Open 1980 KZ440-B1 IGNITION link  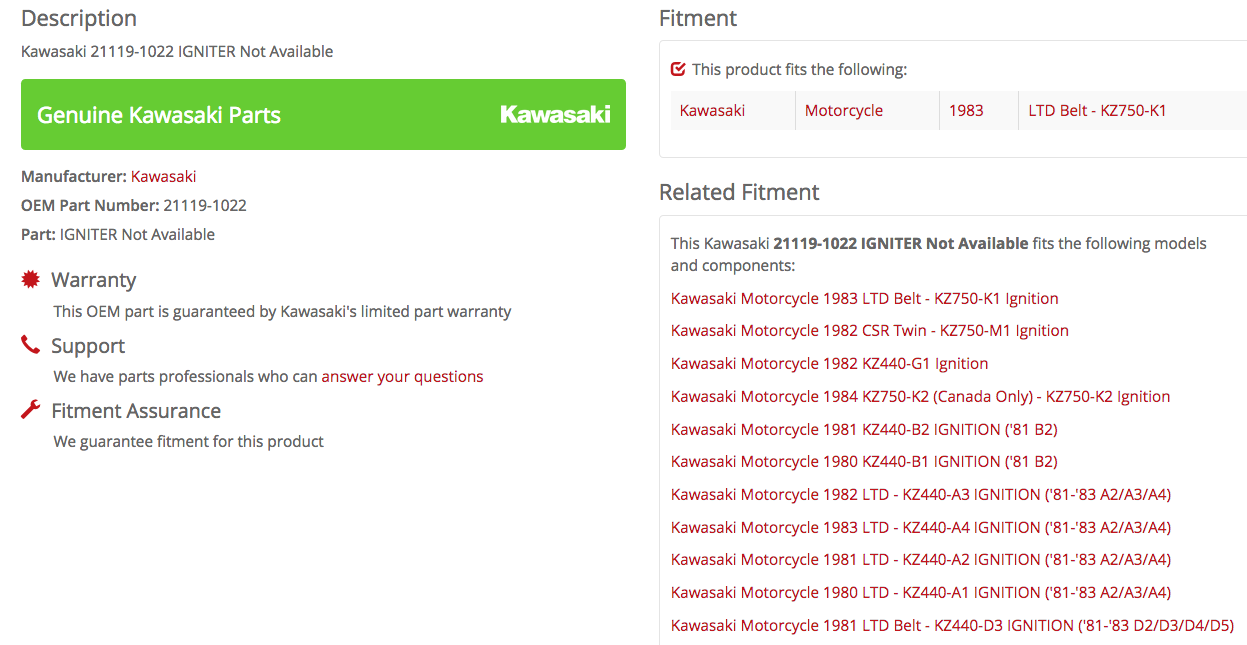pyautogui.click(x=864, y=462)
